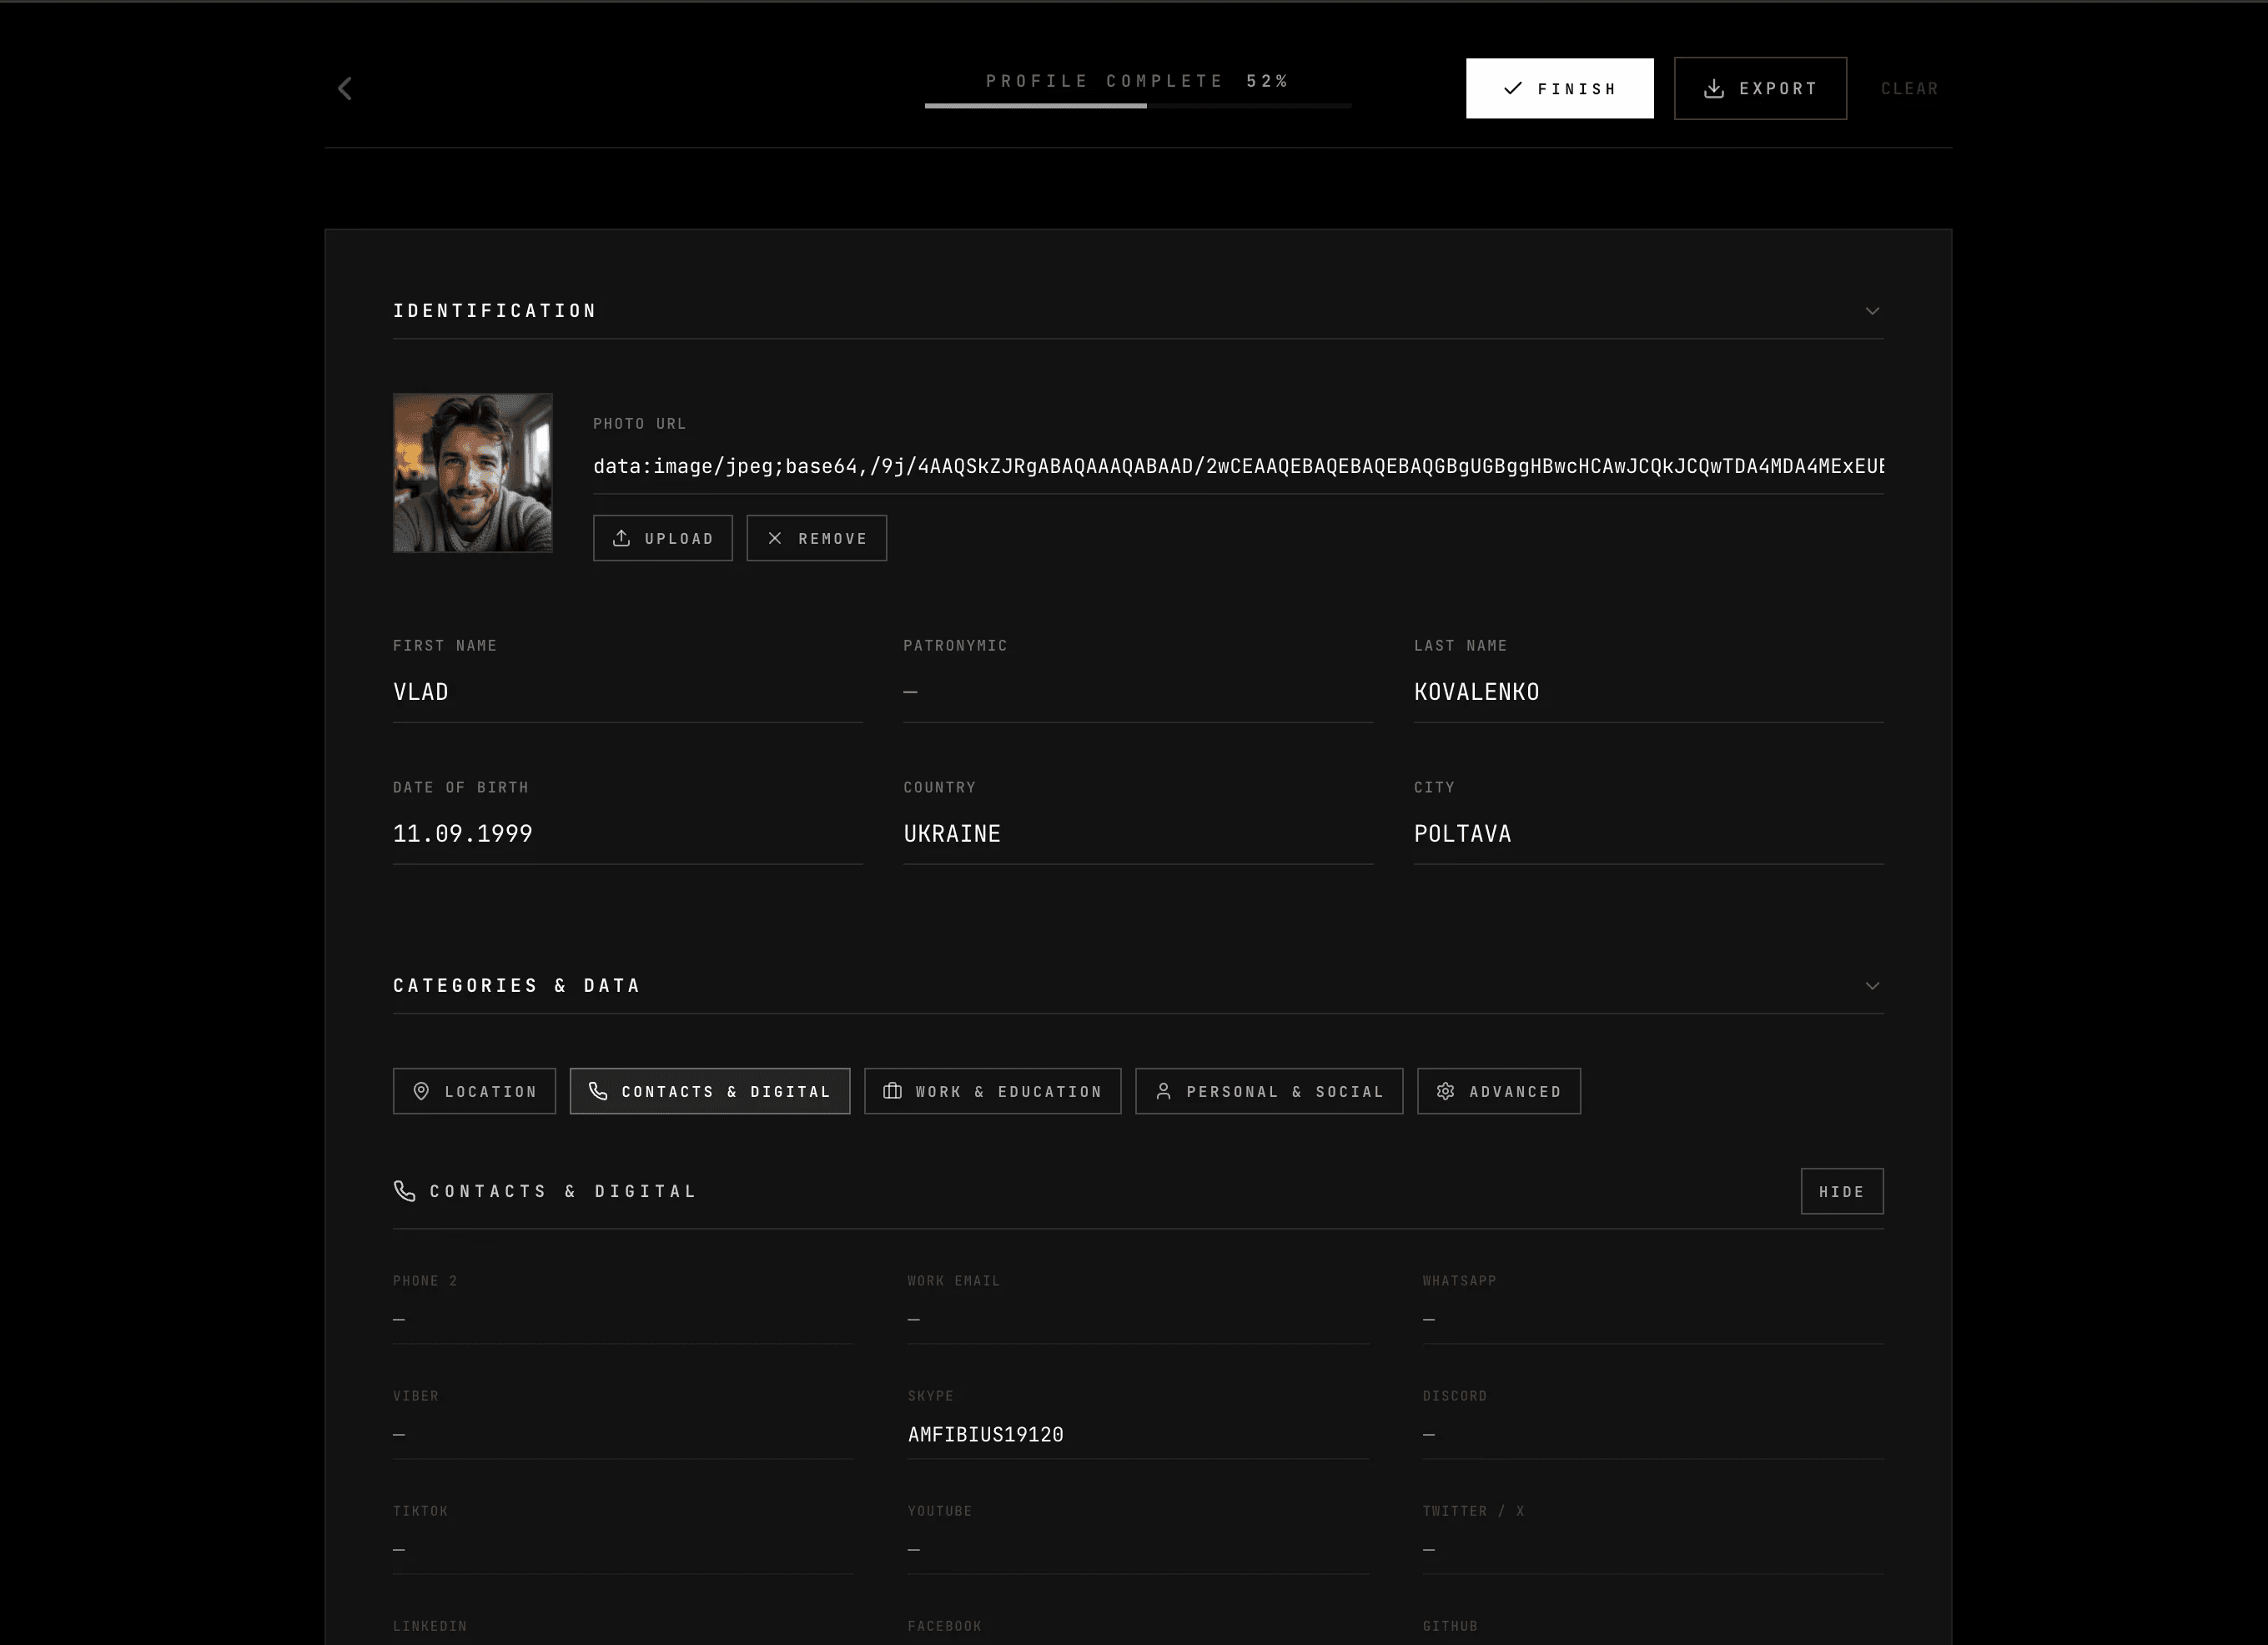Click the Twitter / X field
The width and height of the screenshot is (2268, 1645).
point(1653,1550)
